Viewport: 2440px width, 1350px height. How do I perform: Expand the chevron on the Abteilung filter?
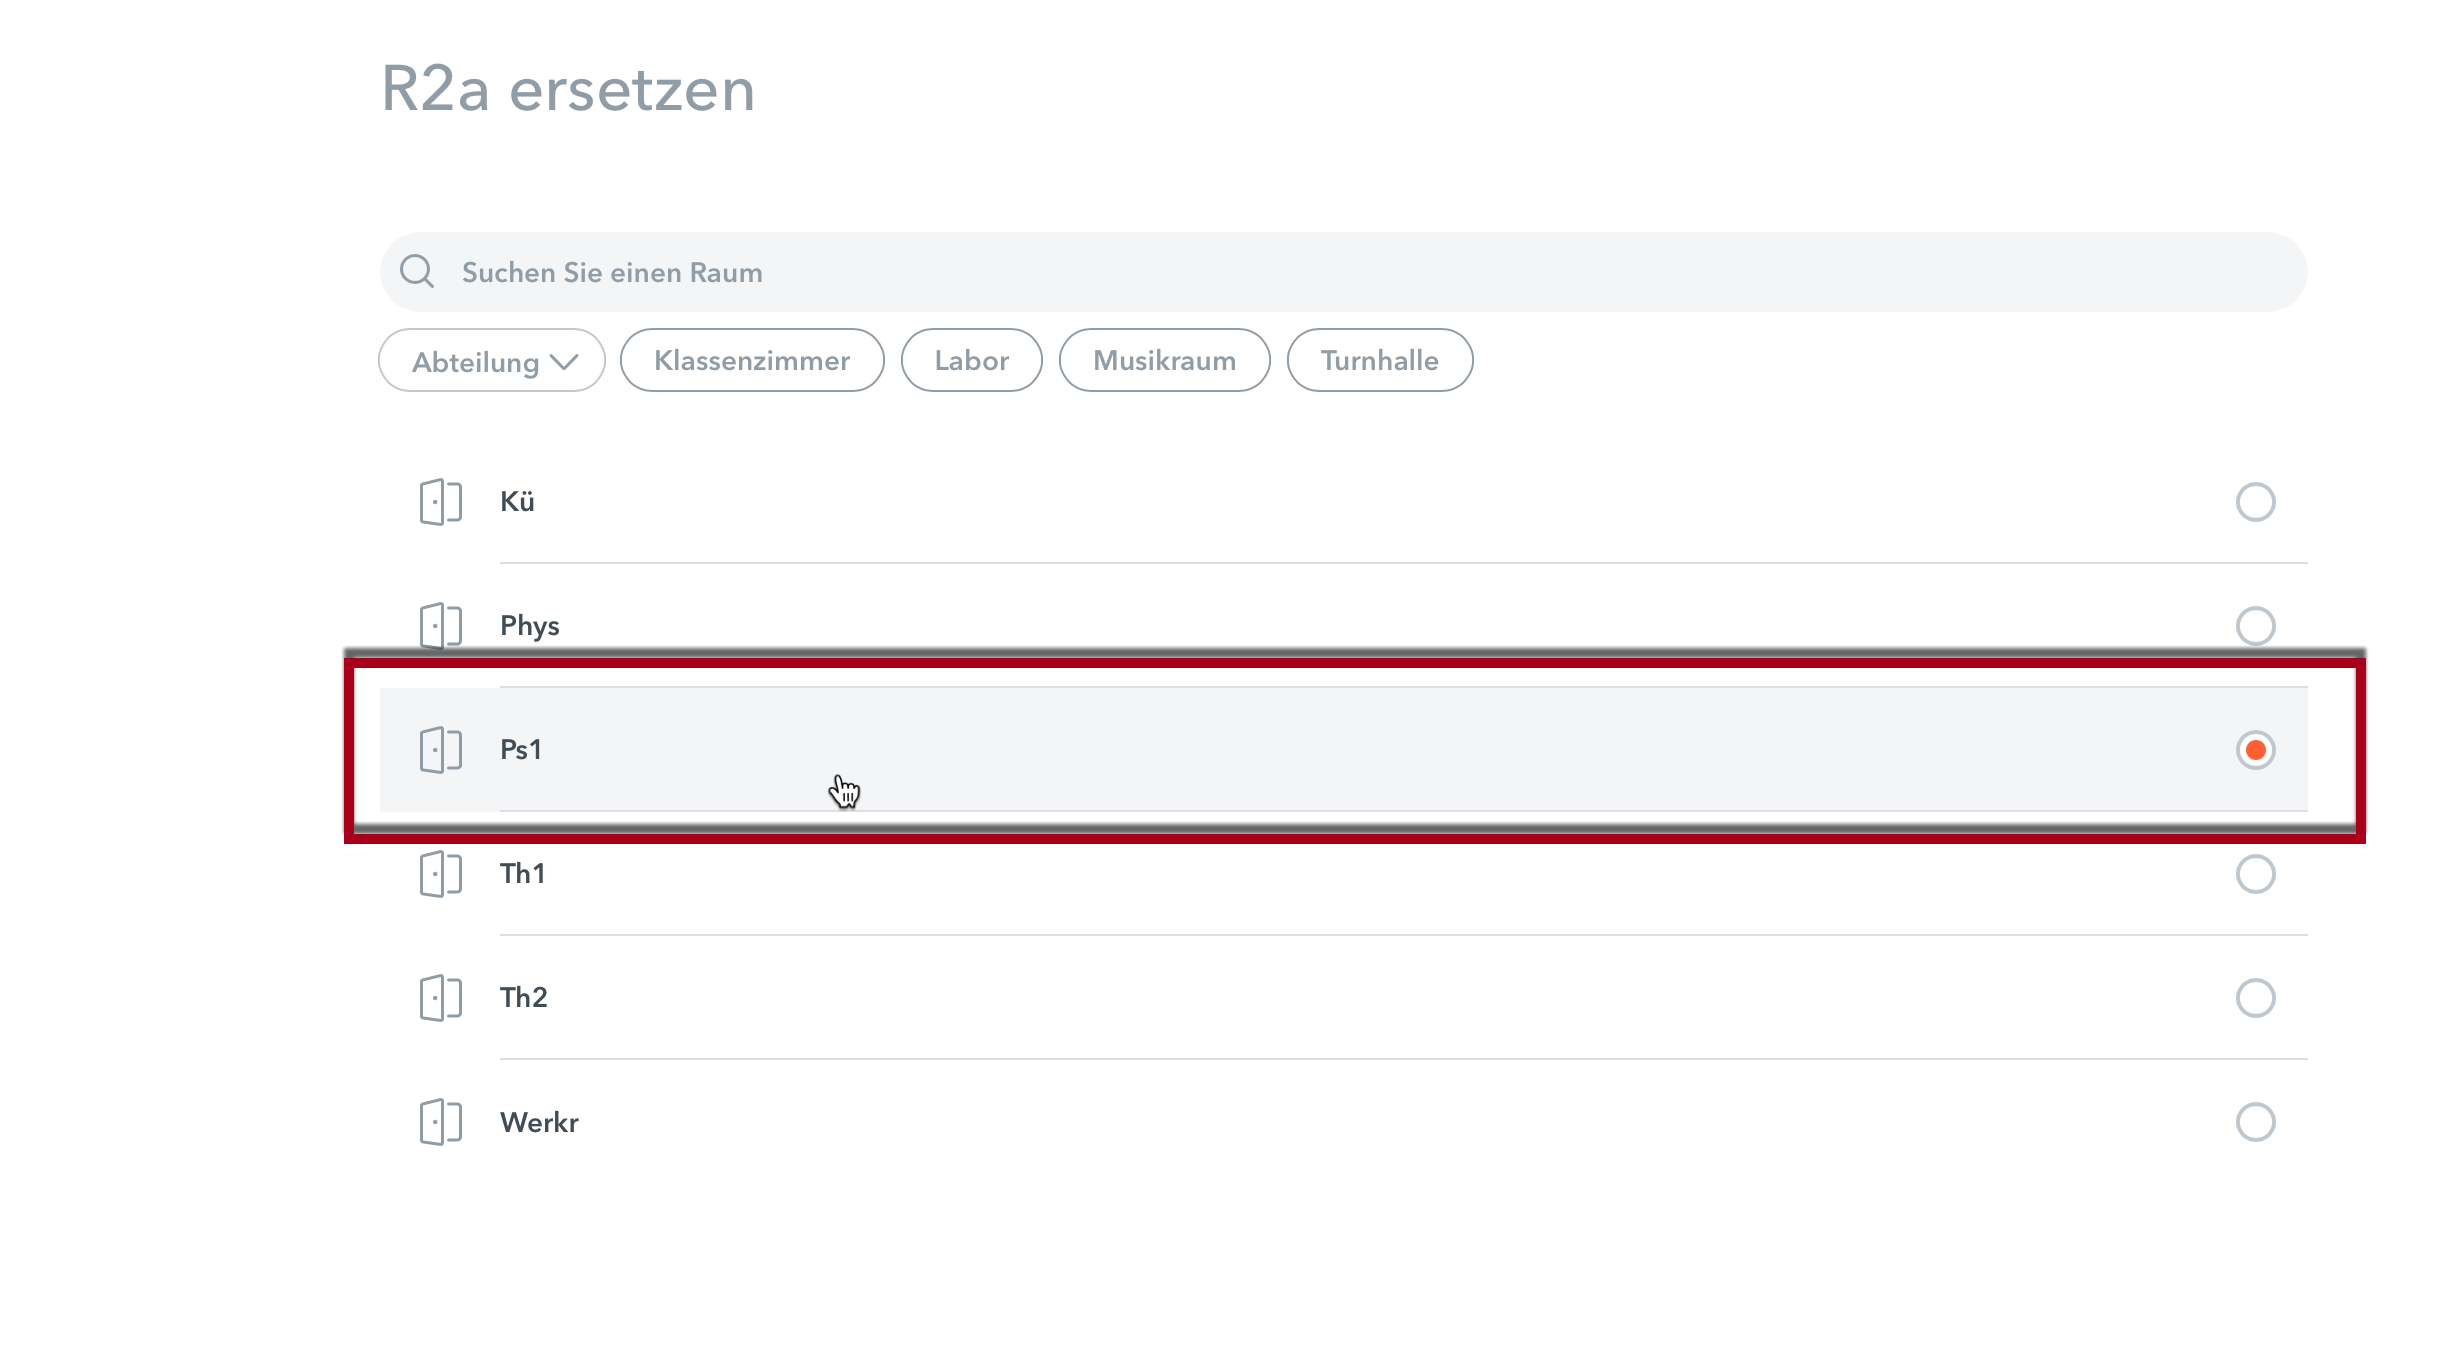click(x=564, y=362)
